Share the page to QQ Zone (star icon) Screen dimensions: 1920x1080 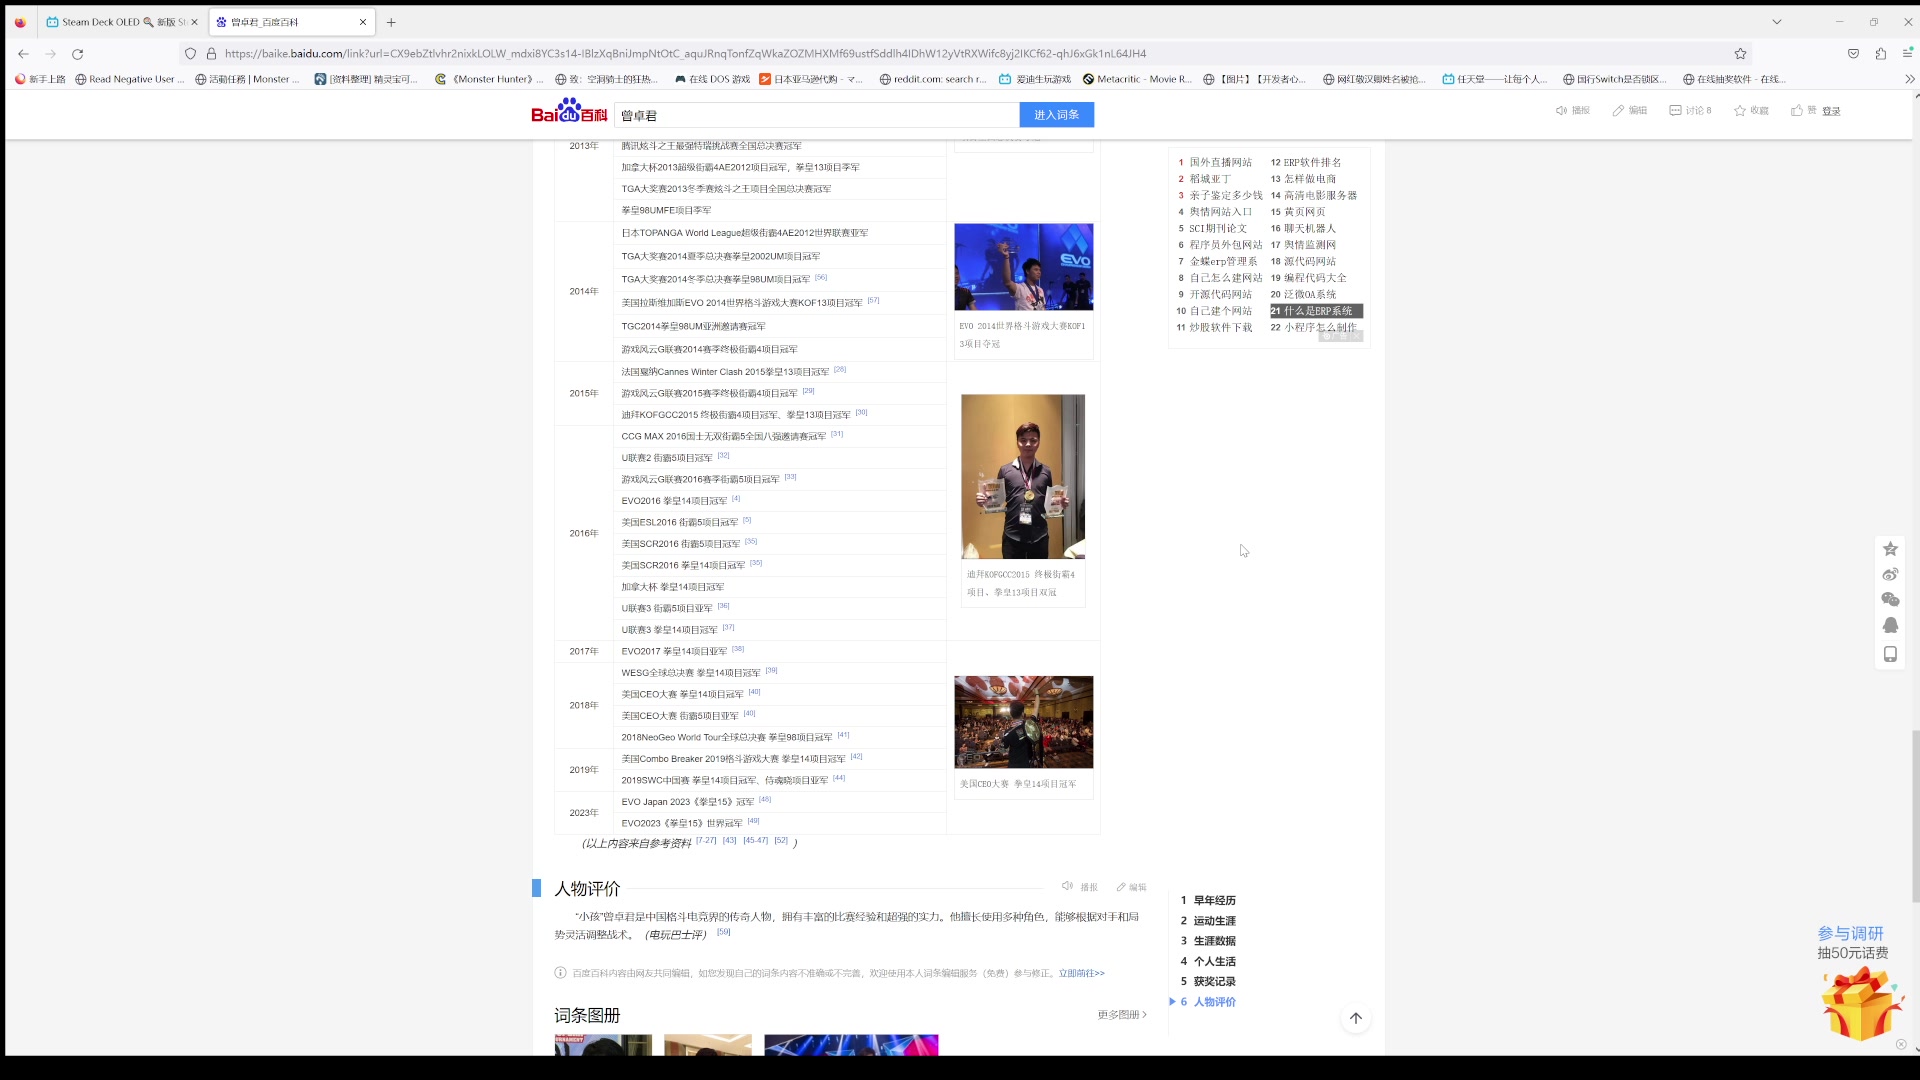tap(1890, 549)
